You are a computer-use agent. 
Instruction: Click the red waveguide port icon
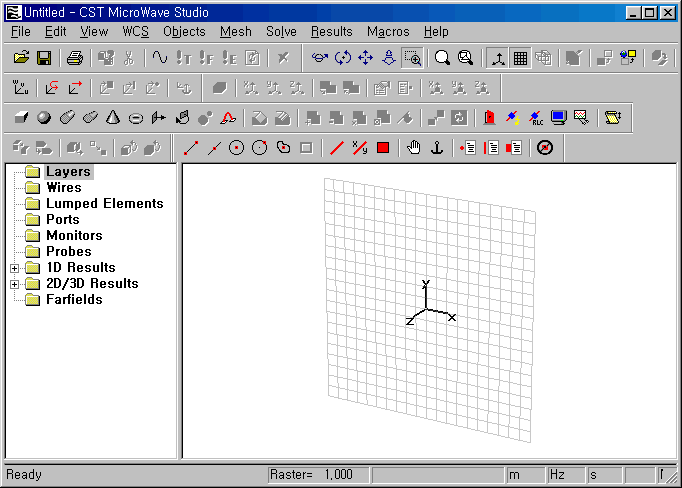click(x=489, y=117)
